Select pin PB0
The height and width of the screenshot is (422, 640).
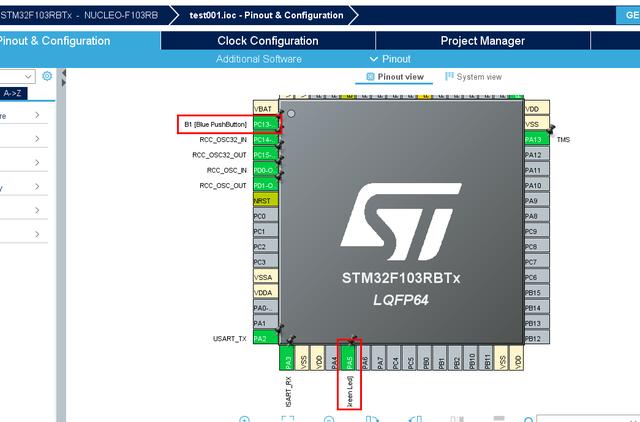426,358
